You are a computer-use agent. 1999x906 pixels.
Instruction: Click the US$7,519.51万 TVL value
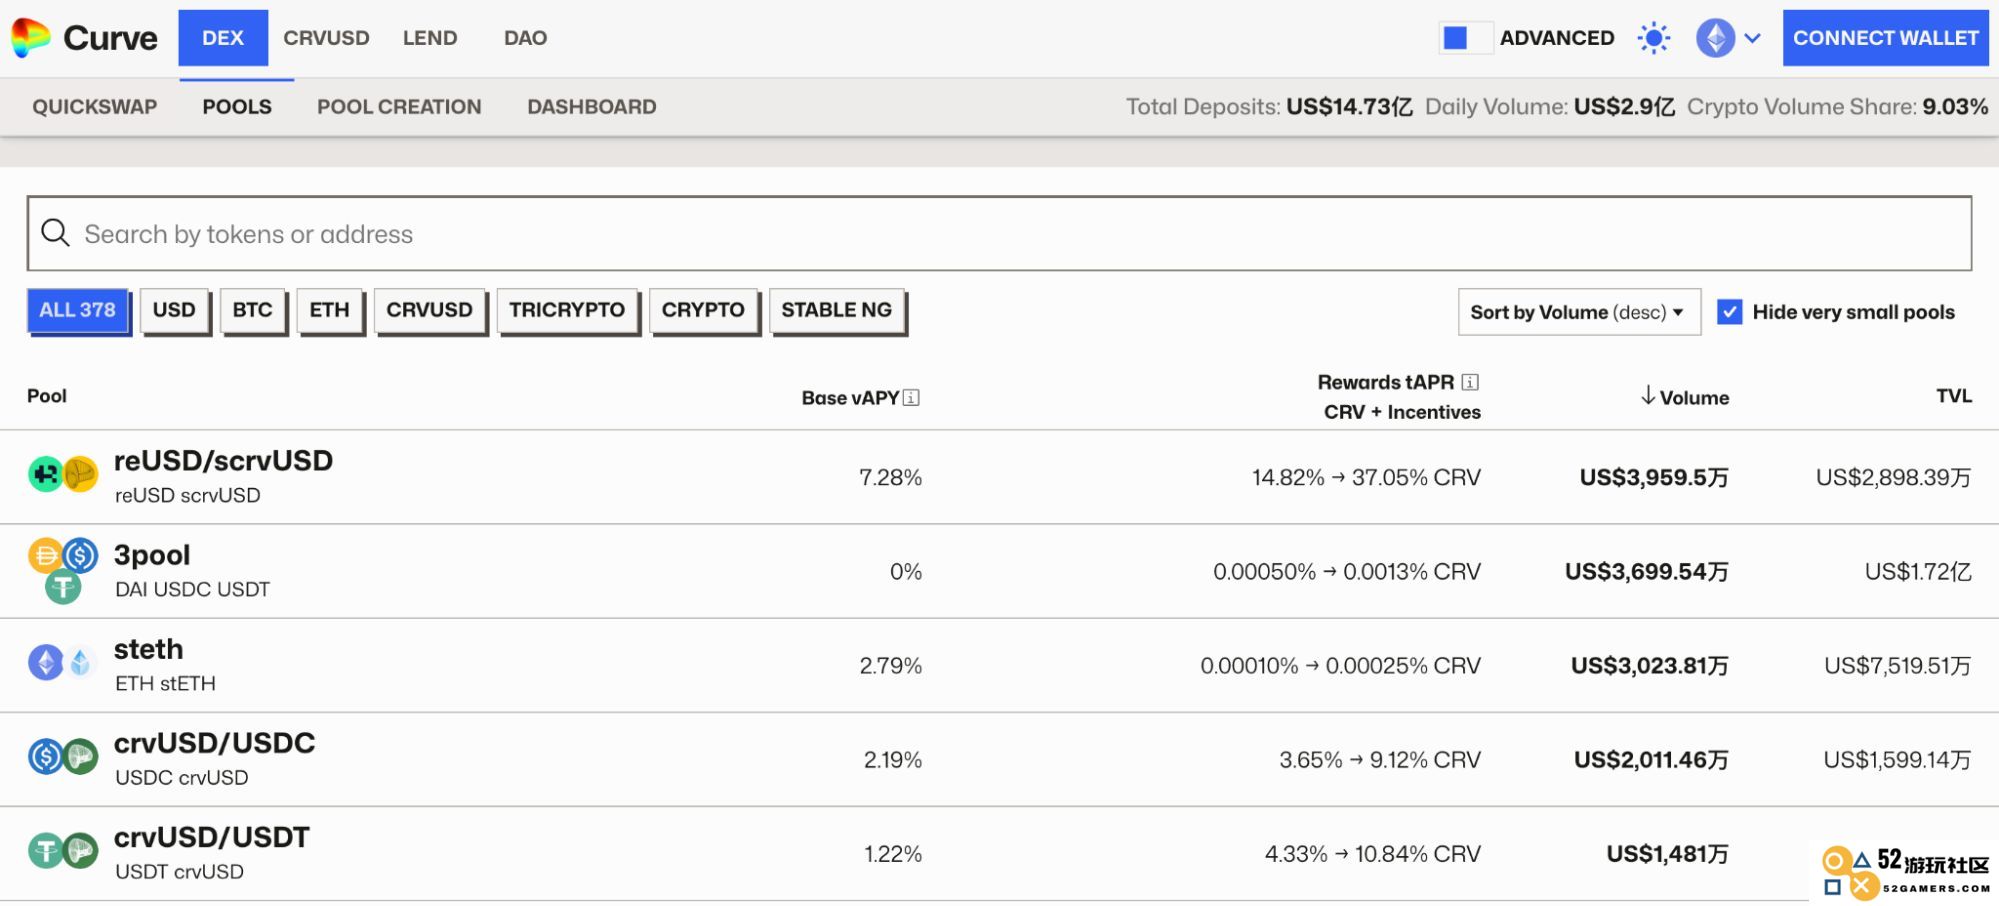pyautogui.click(x=1898, y=666)
